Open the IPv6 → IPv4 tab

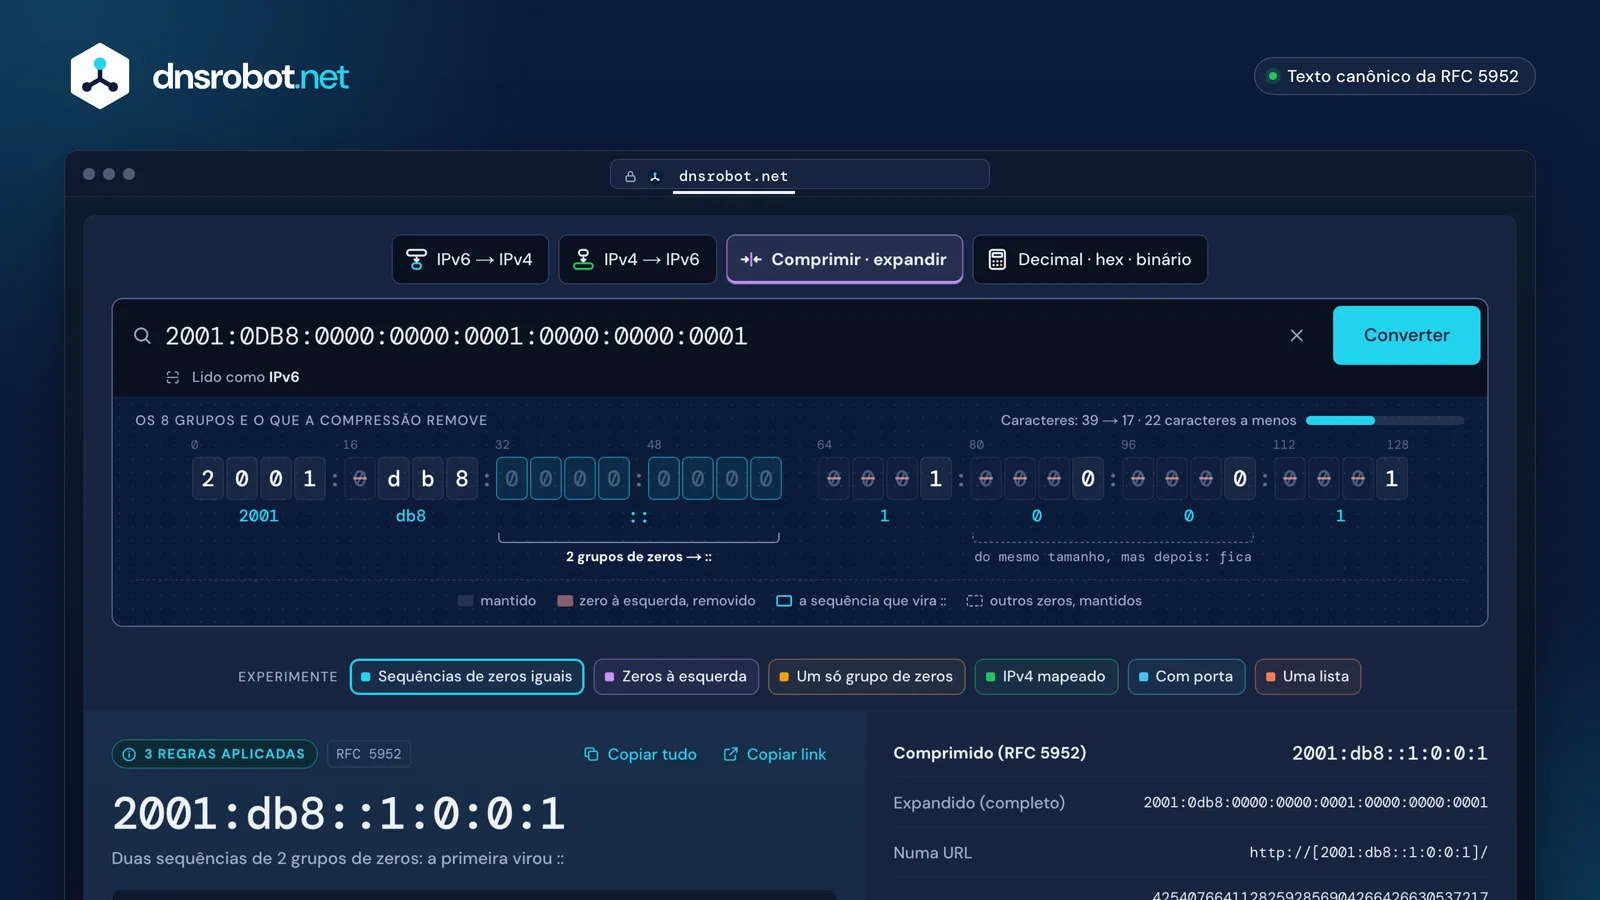tap(470, 260)
